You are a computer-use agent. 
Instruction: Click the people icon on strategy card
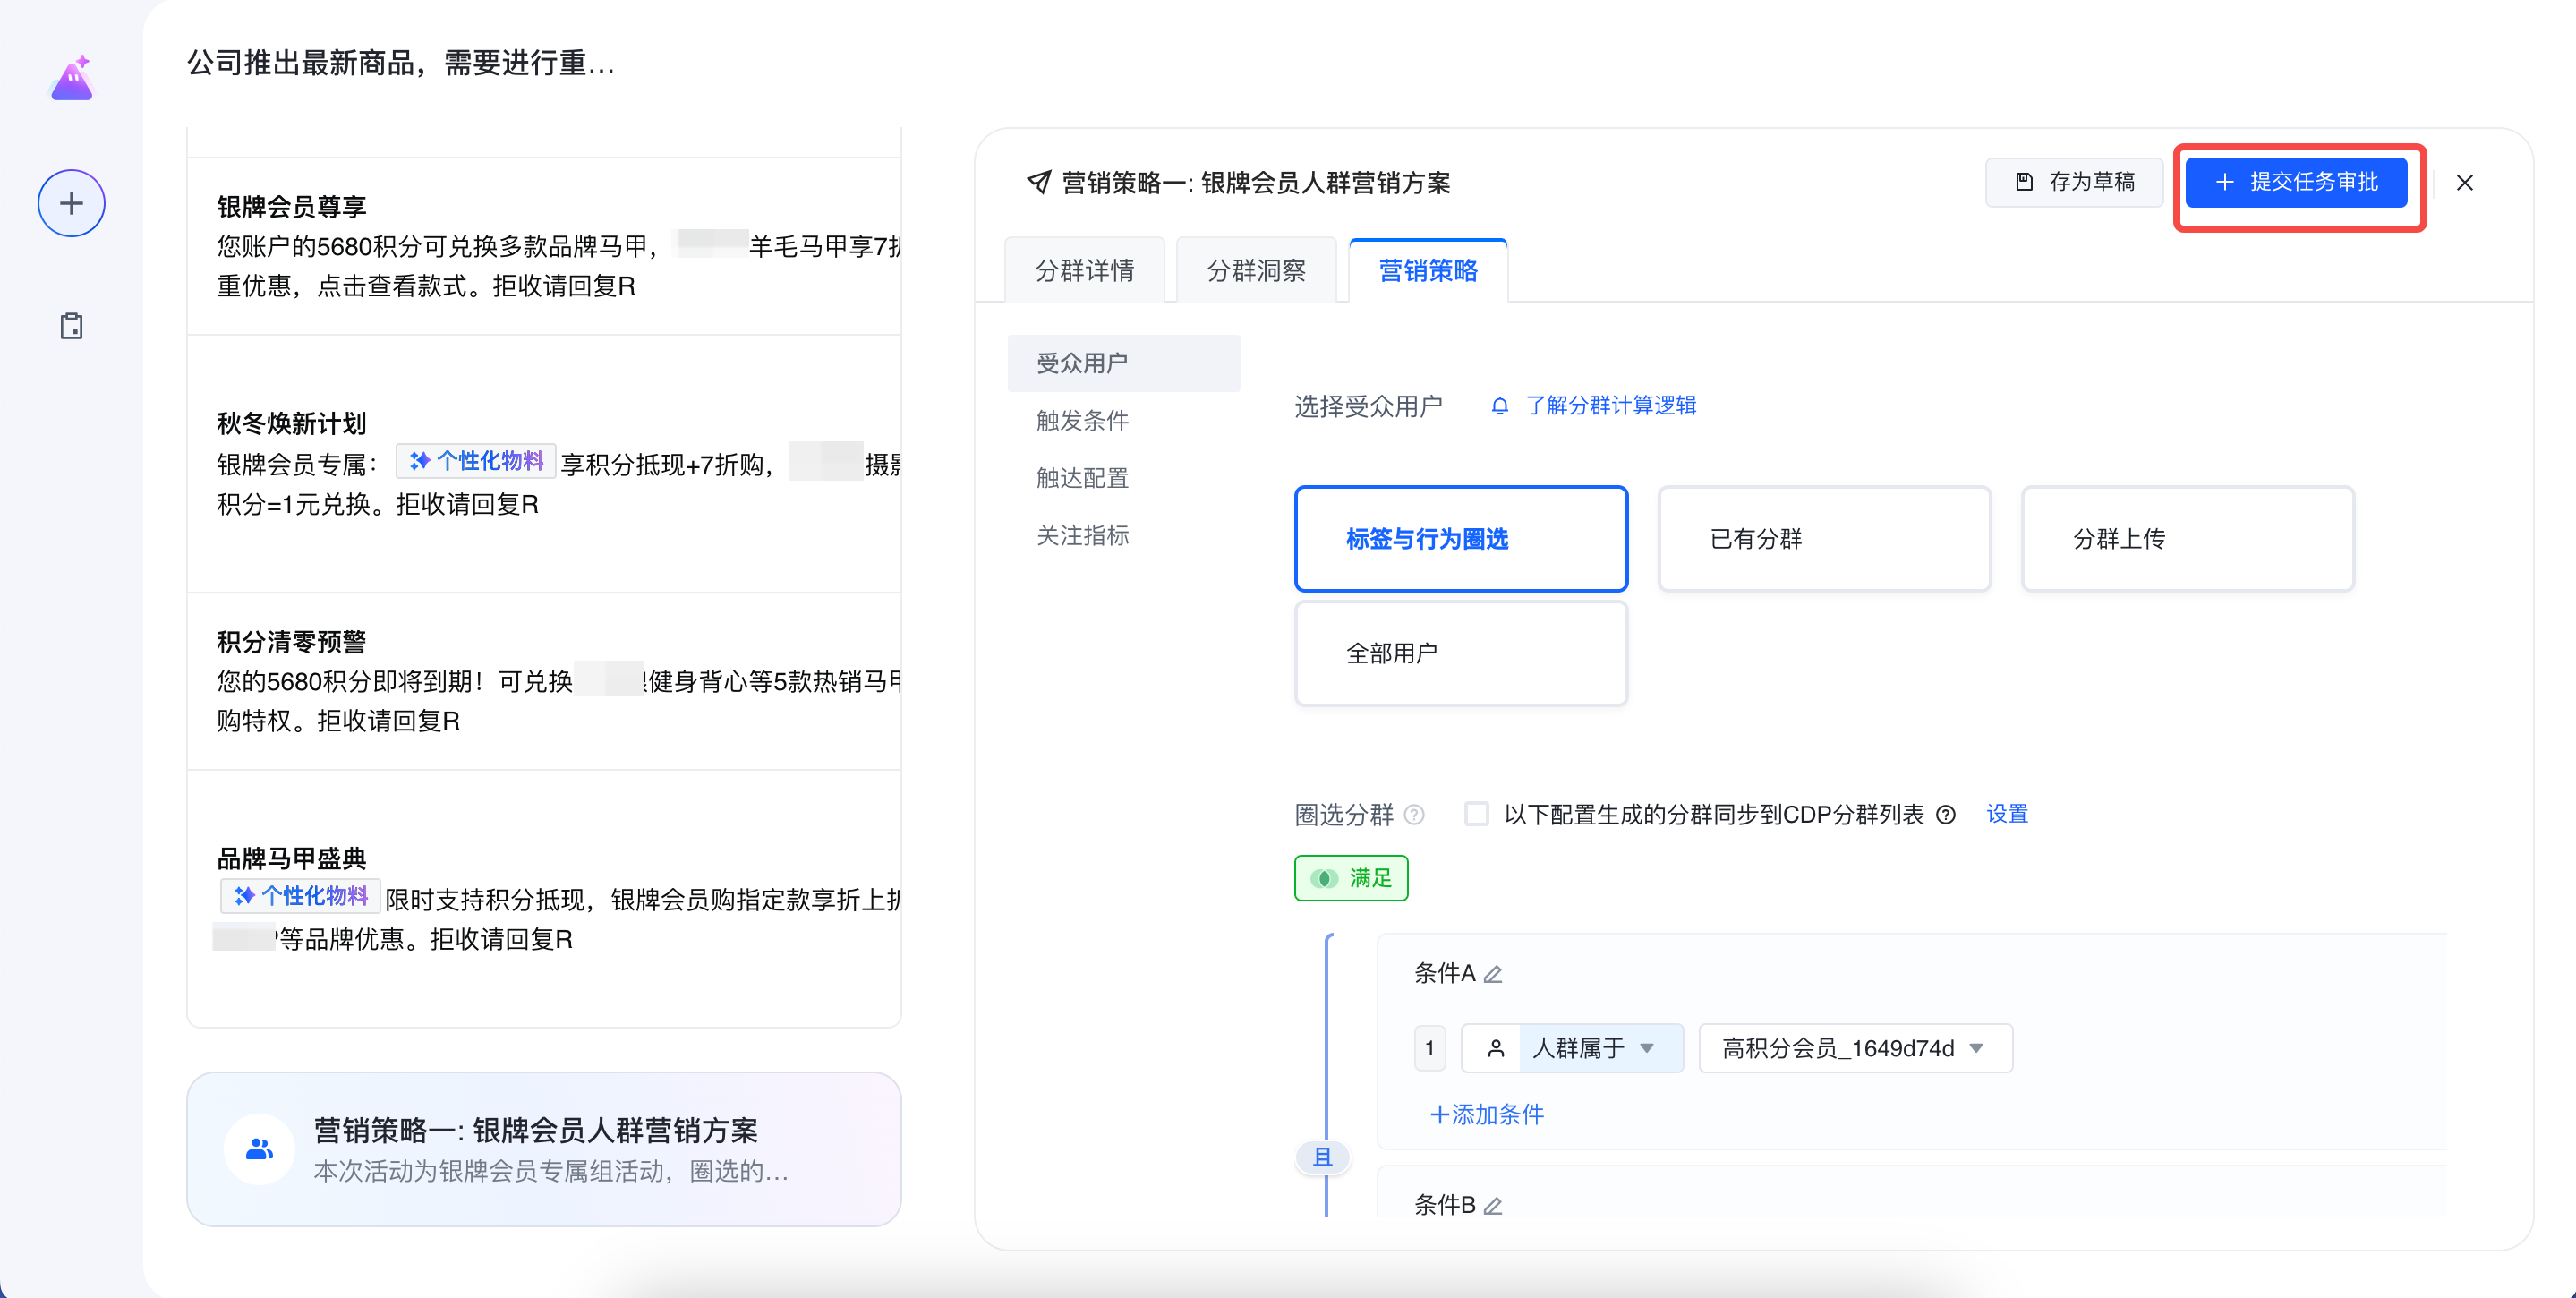(x=259, y=1149)
